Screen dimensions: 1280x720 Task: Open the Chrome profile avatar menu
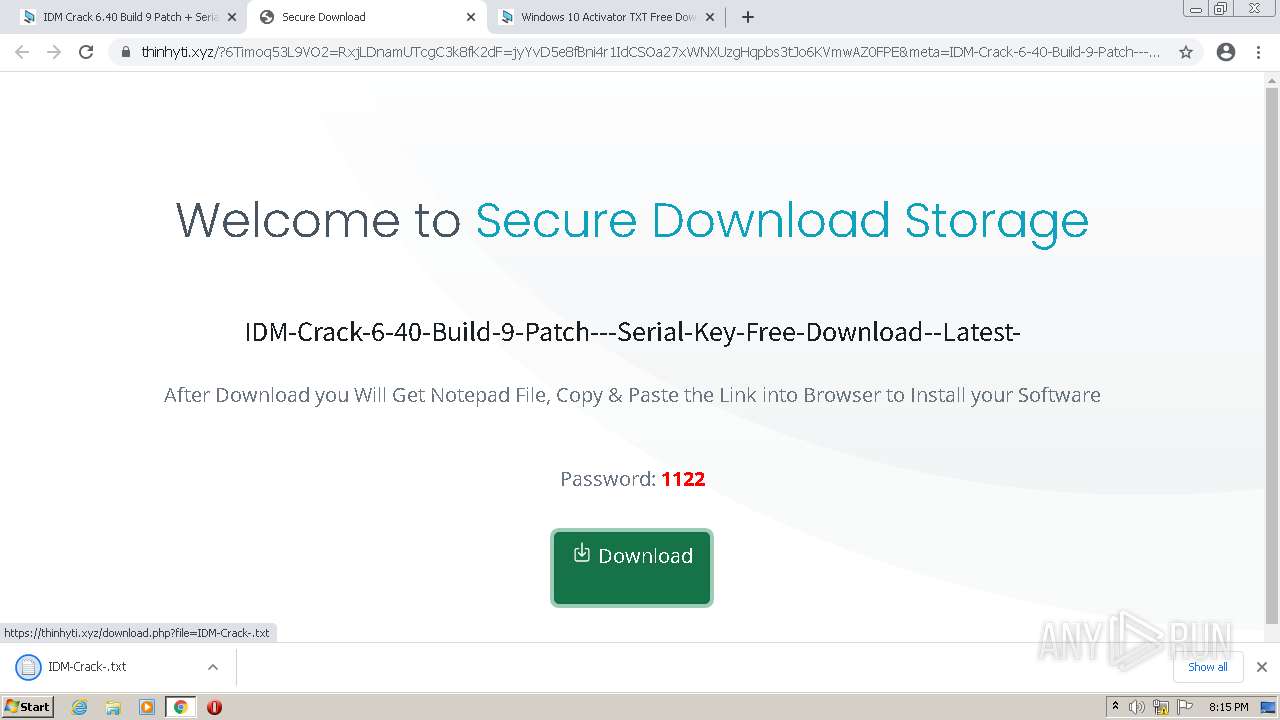1226,52
